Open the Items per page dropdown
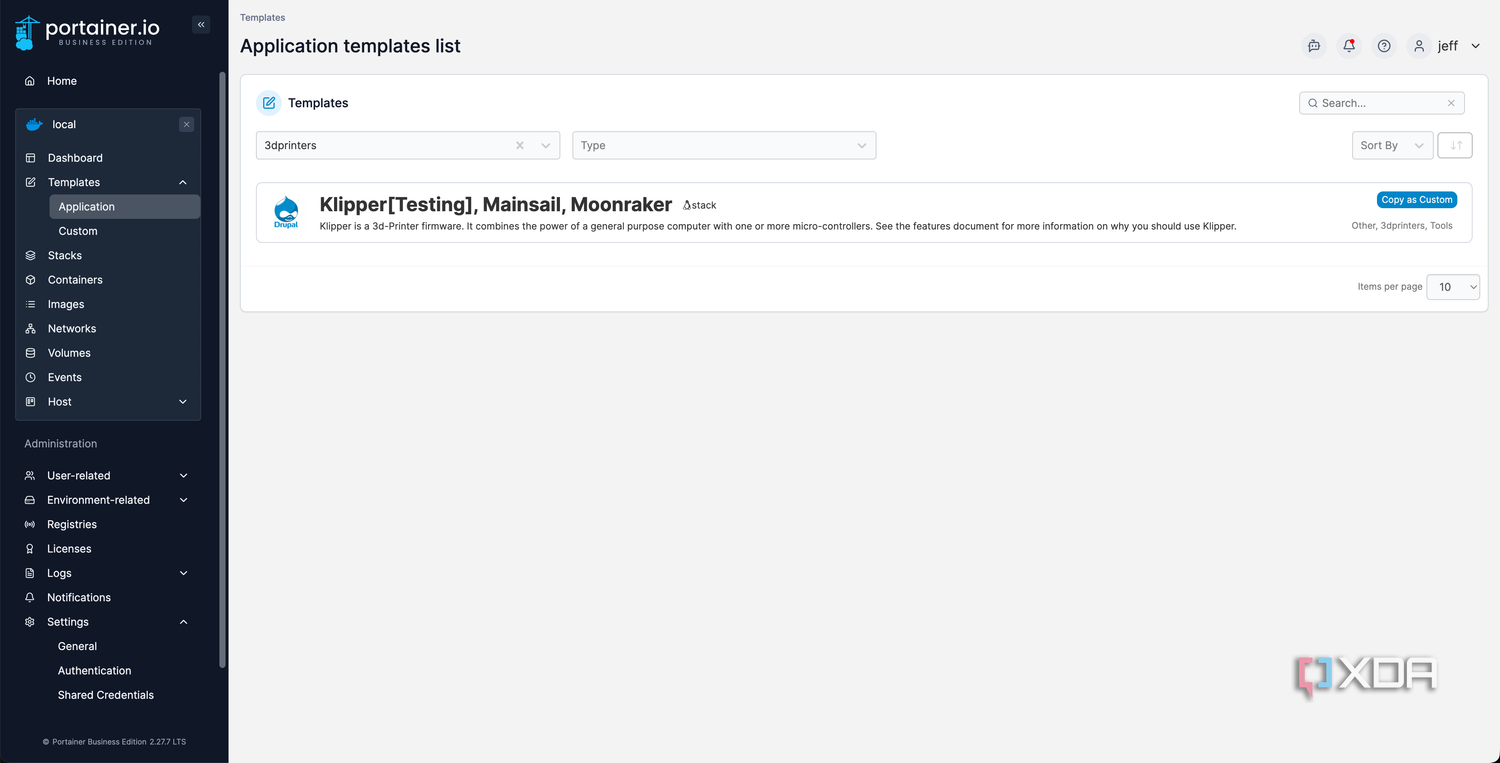This screenshot has width=1500, height=763. click(x=1453, y=287)
